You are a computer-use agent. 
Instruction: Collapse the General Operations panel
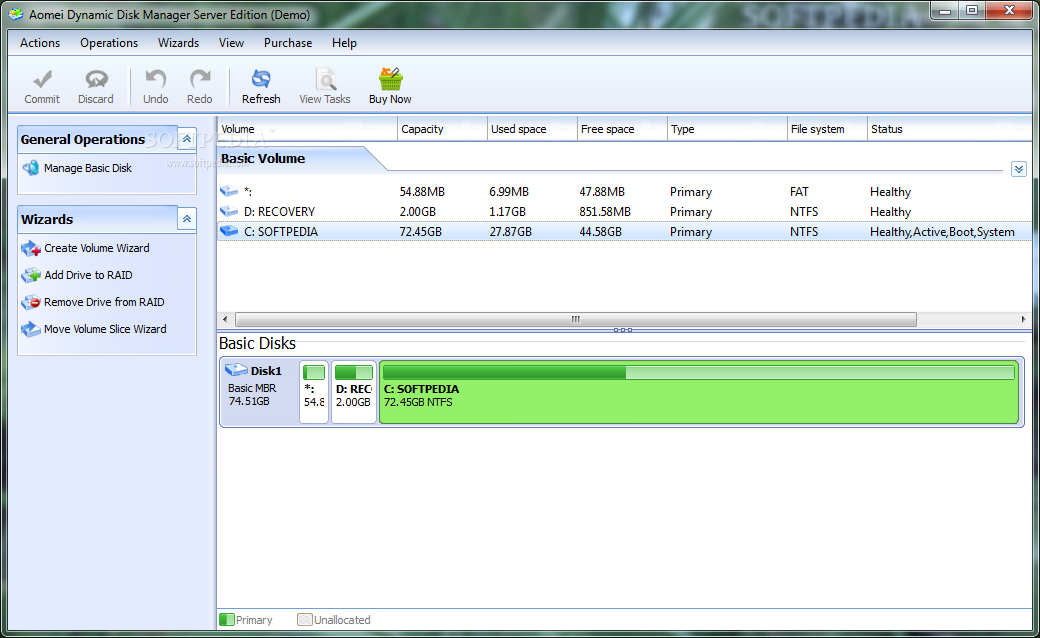tap(186, 139)
